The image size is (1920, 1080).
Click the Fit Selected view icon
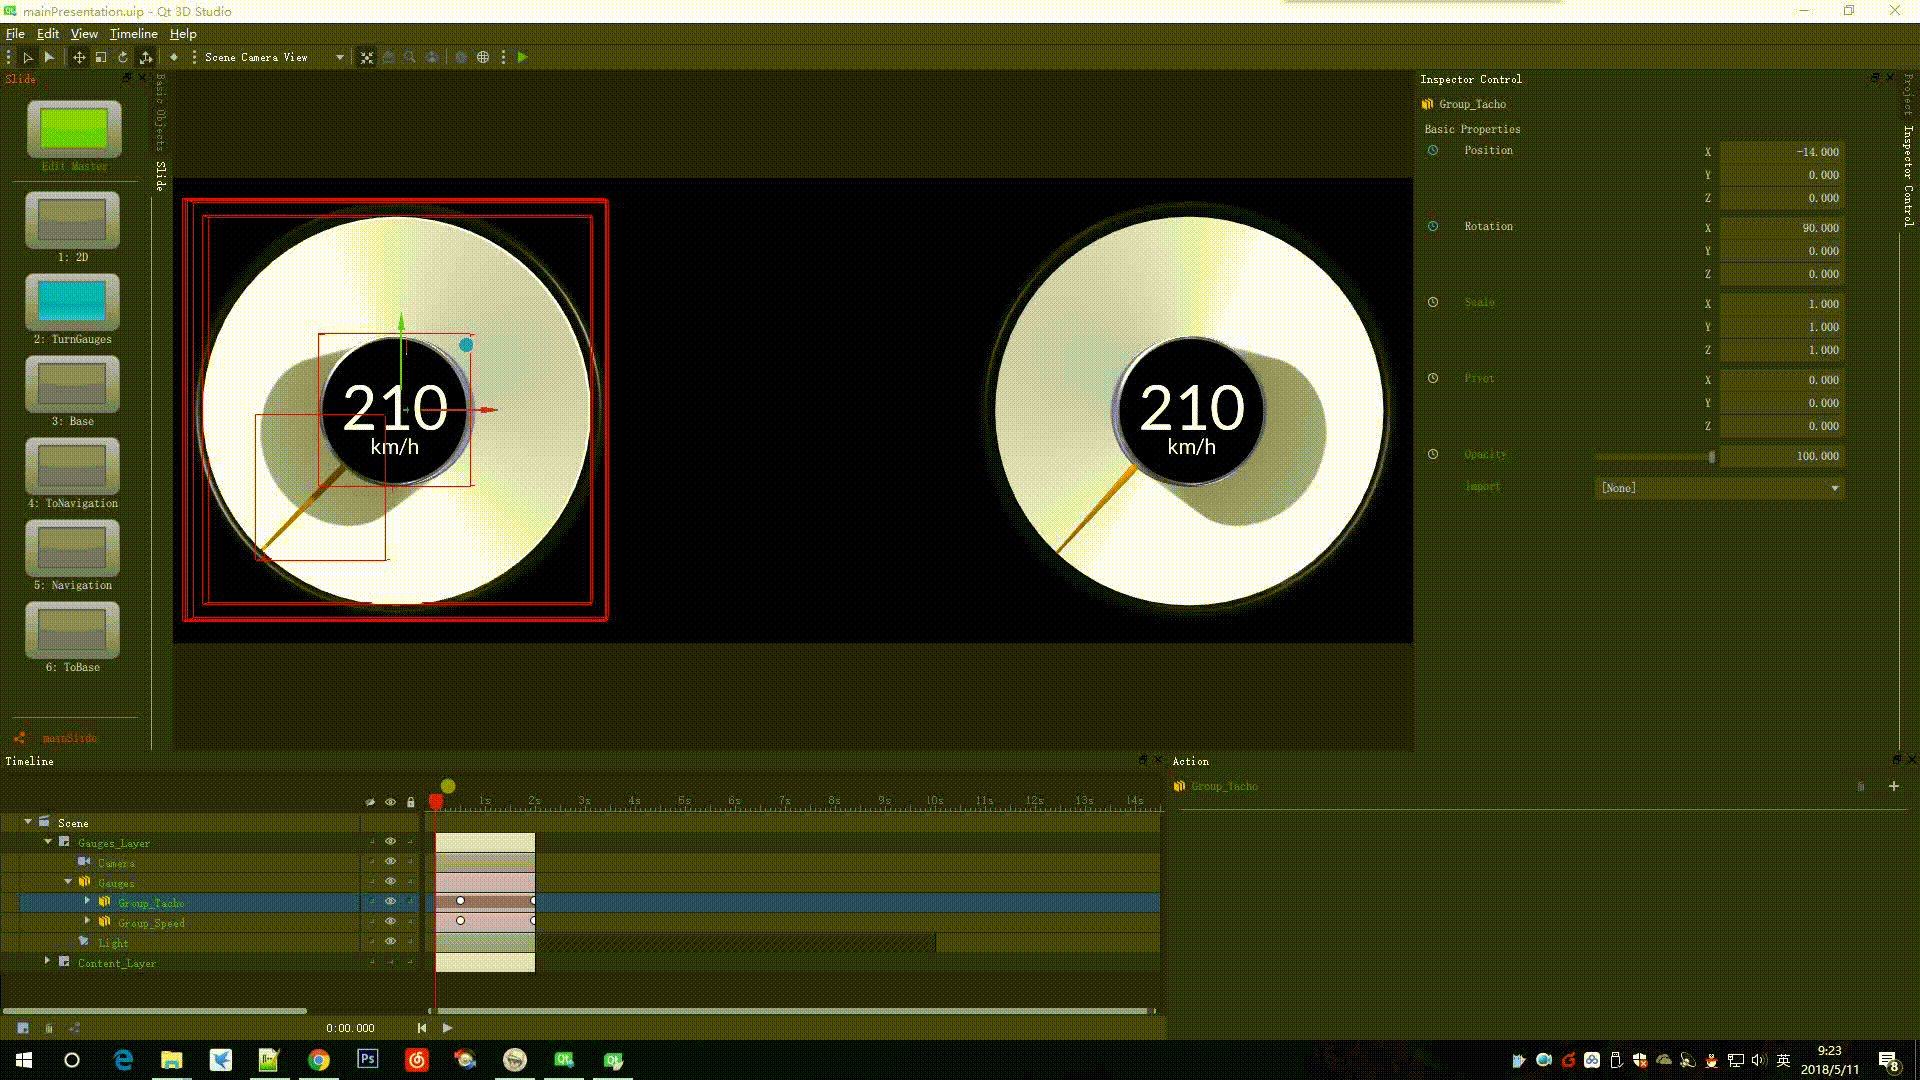tap(367, 57)
